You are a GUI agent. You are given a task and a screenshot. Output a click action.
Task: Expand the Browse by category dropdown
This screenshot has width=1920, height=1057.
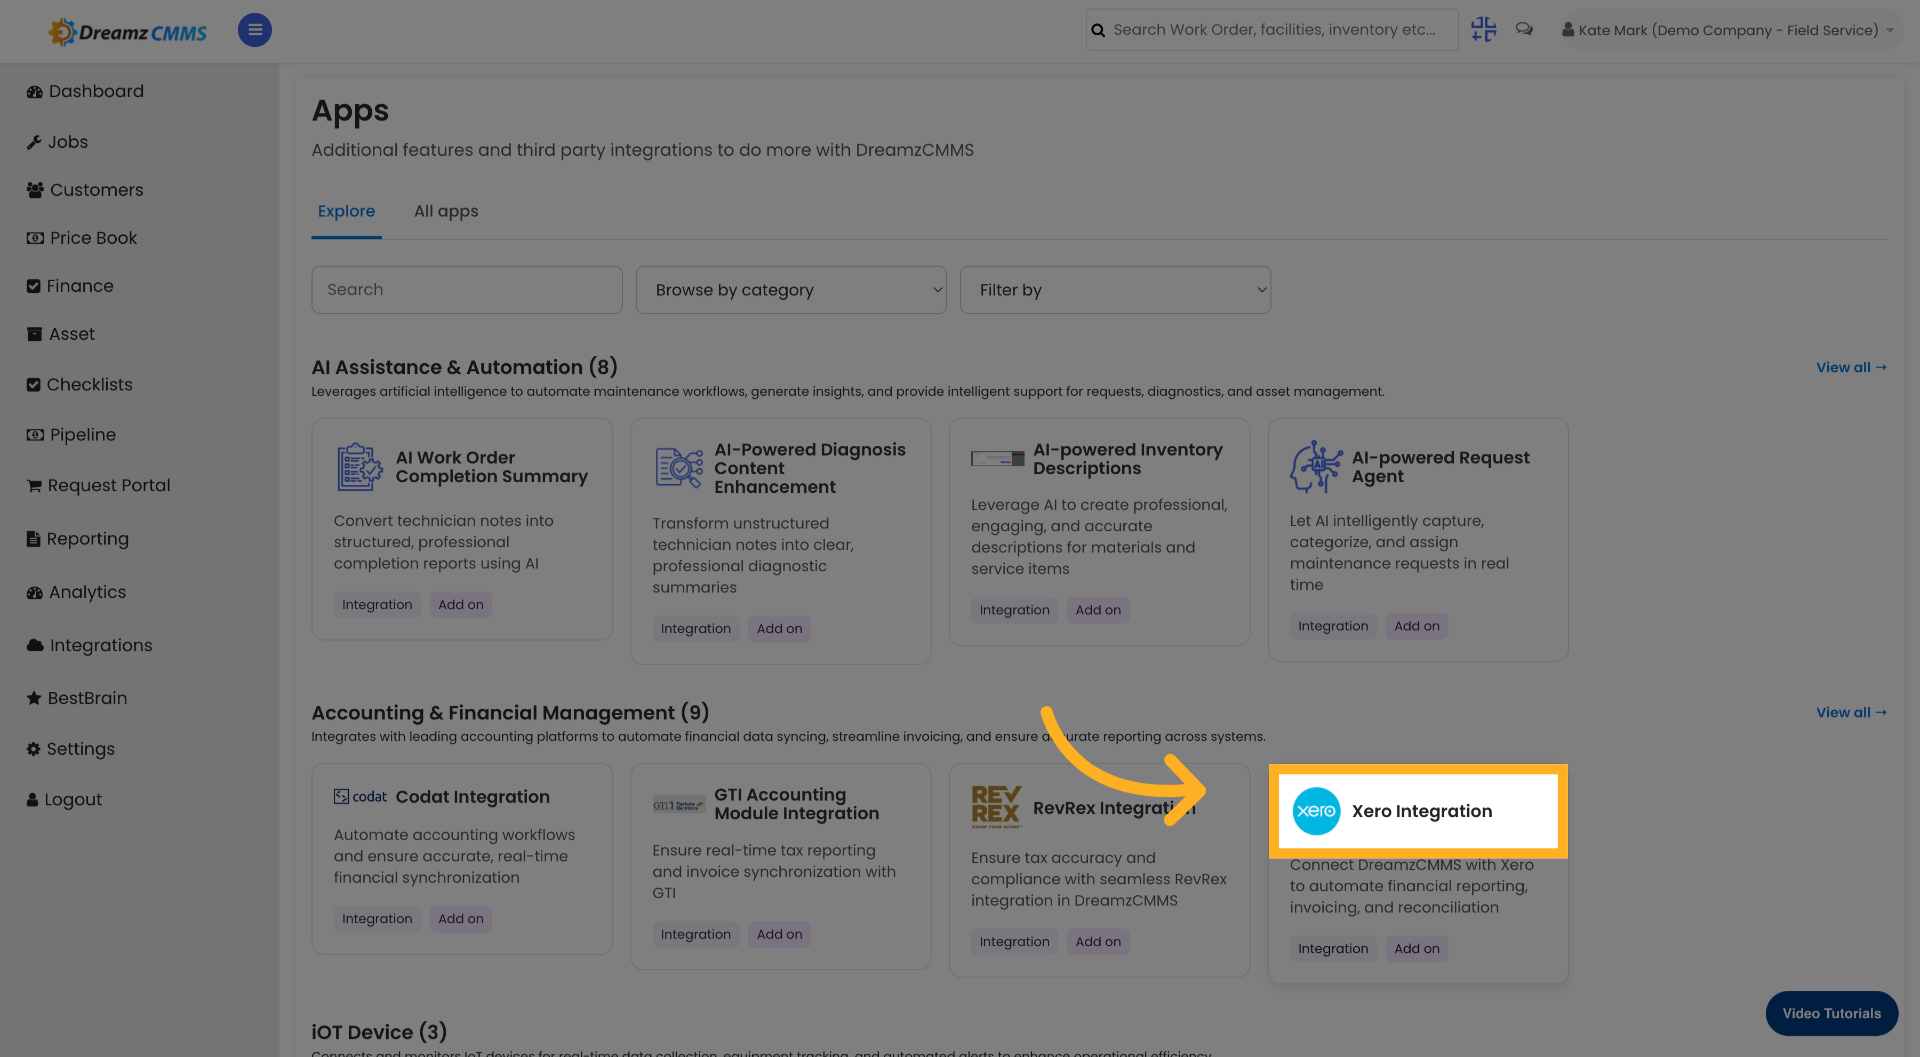click(790, 289)
